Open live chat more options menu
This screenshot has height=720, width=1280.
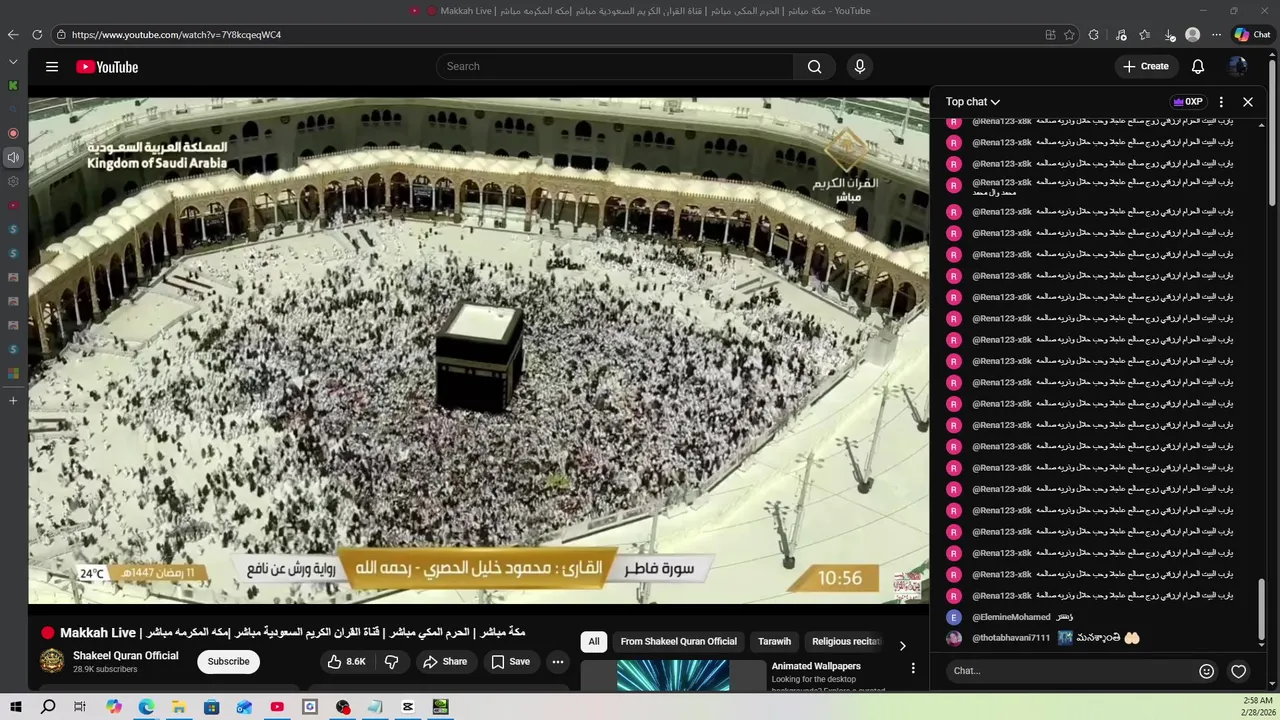point(1221,102)
